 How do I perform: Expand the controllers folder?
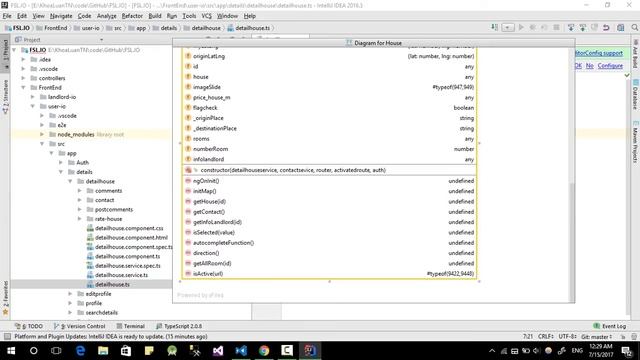(23, 78)
